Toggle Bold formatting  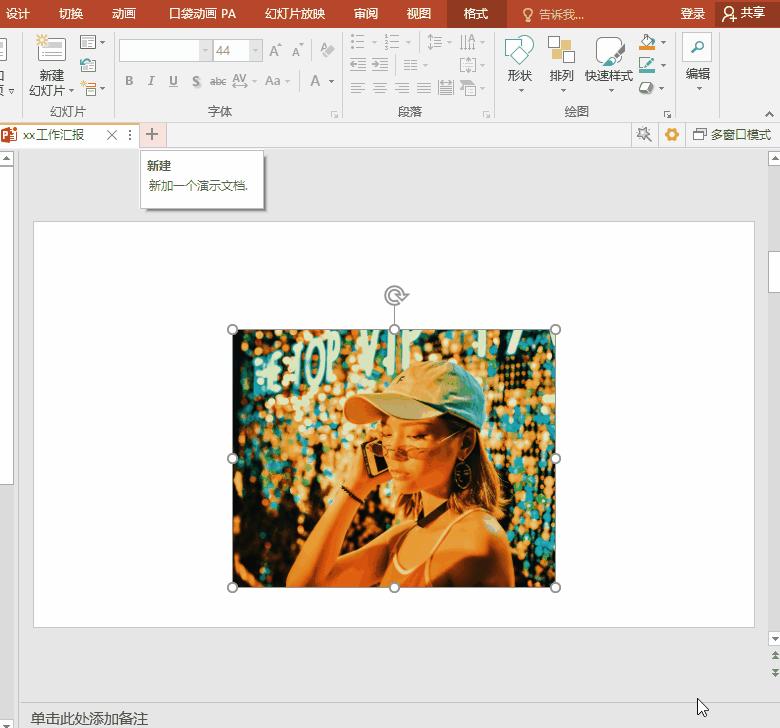point(129,81)
